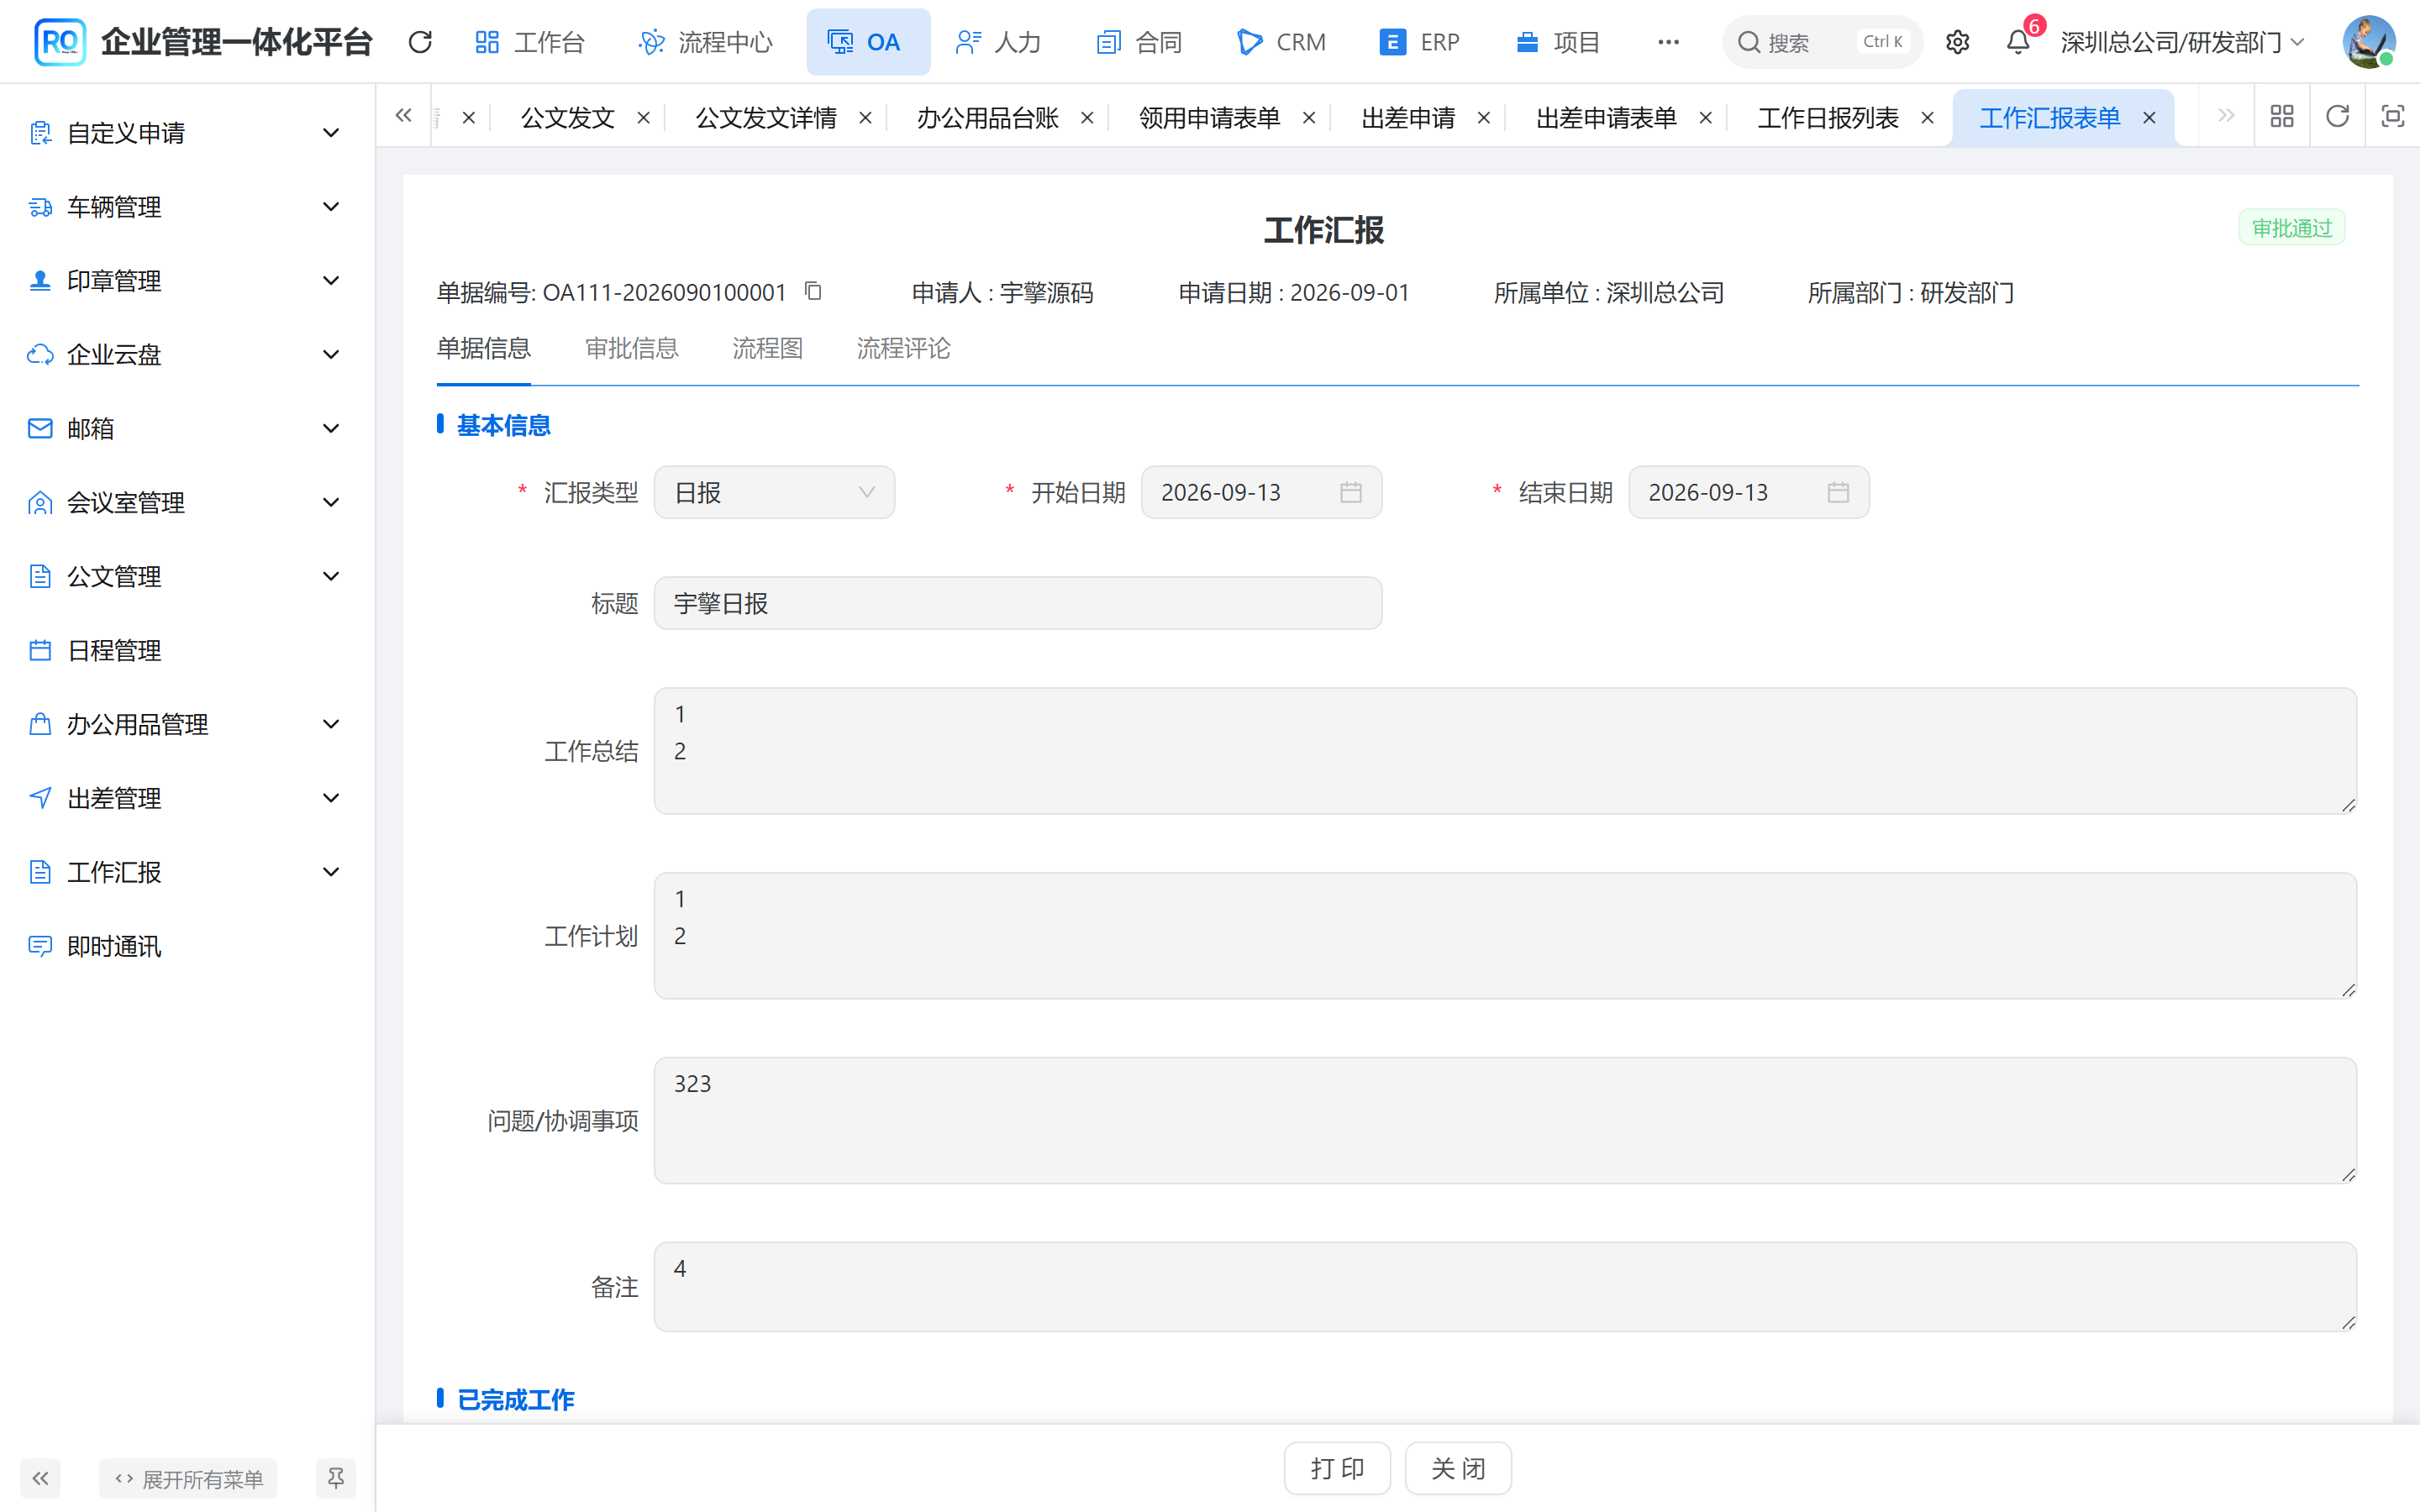
Task: Close the 公文发文 tab
Action: 644,118
